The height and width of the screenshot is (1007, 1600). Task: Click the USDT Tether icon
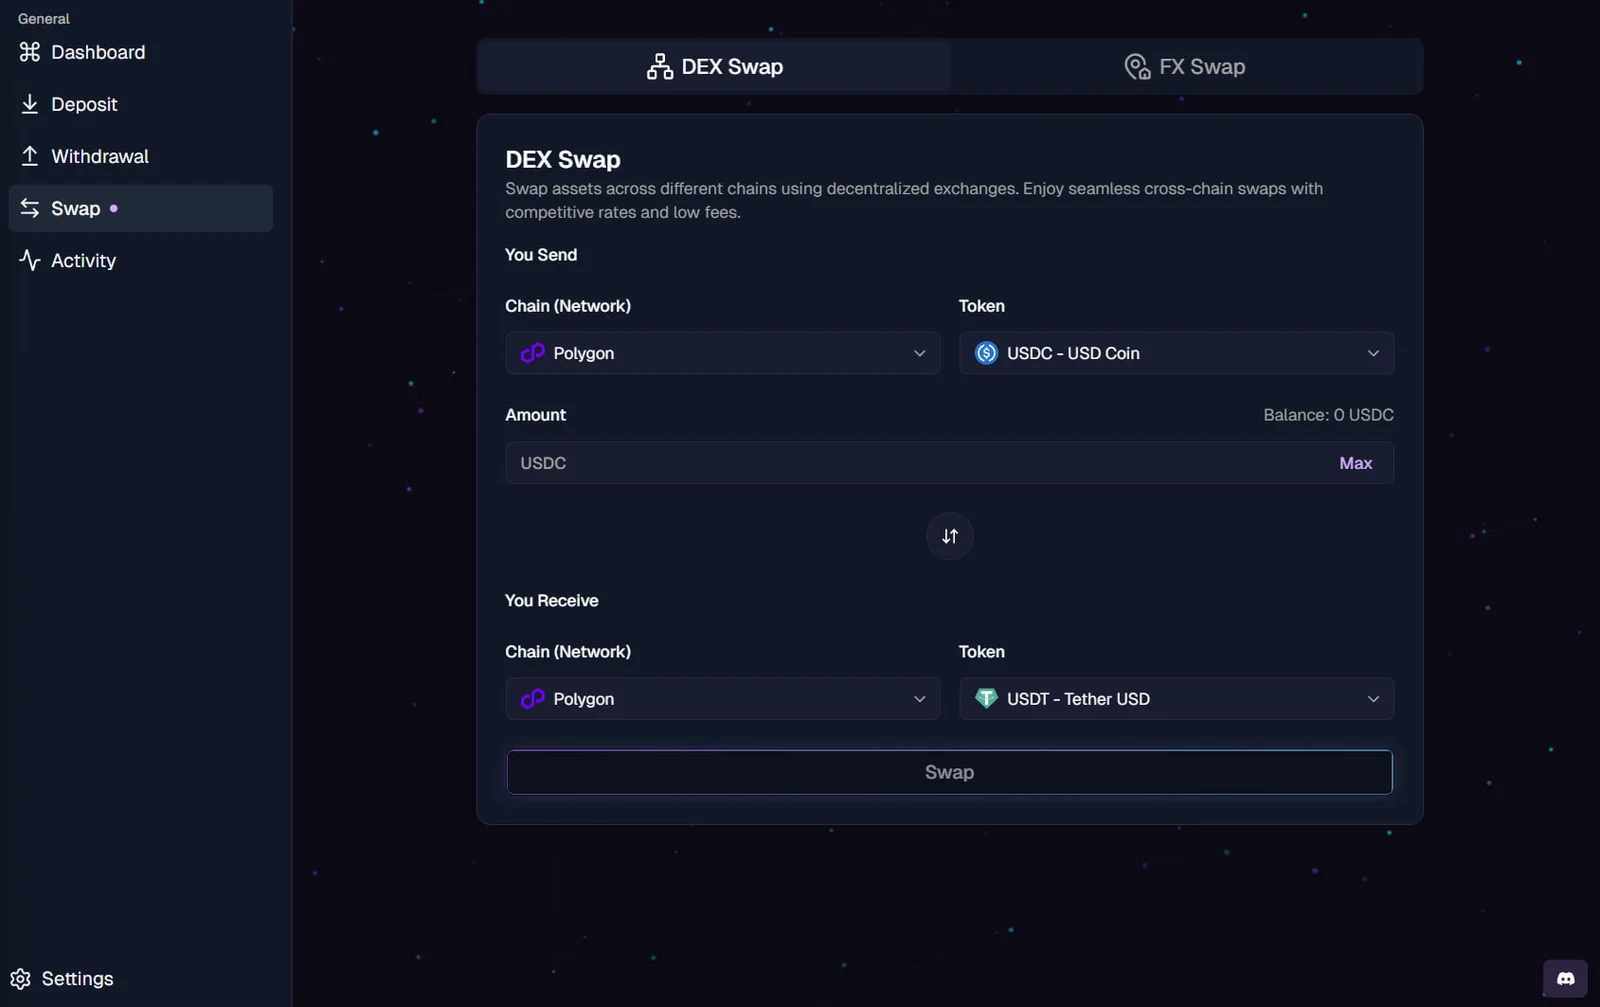click(x=986, y=698)
